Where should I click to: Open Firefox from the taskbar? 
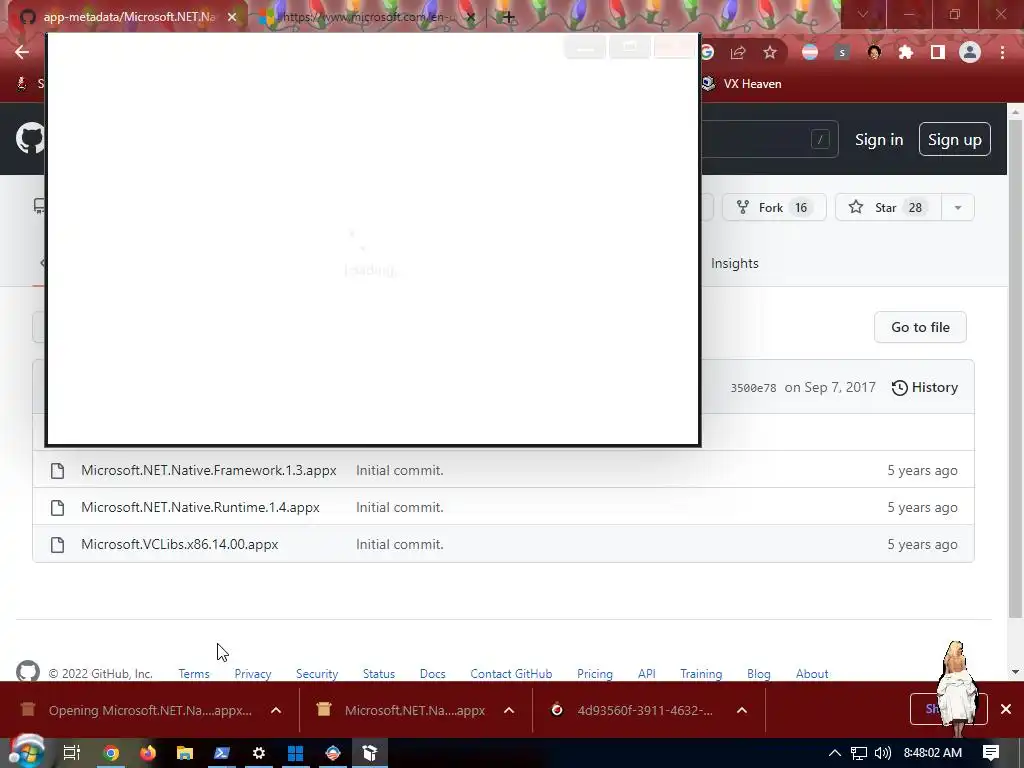point(148,753)
